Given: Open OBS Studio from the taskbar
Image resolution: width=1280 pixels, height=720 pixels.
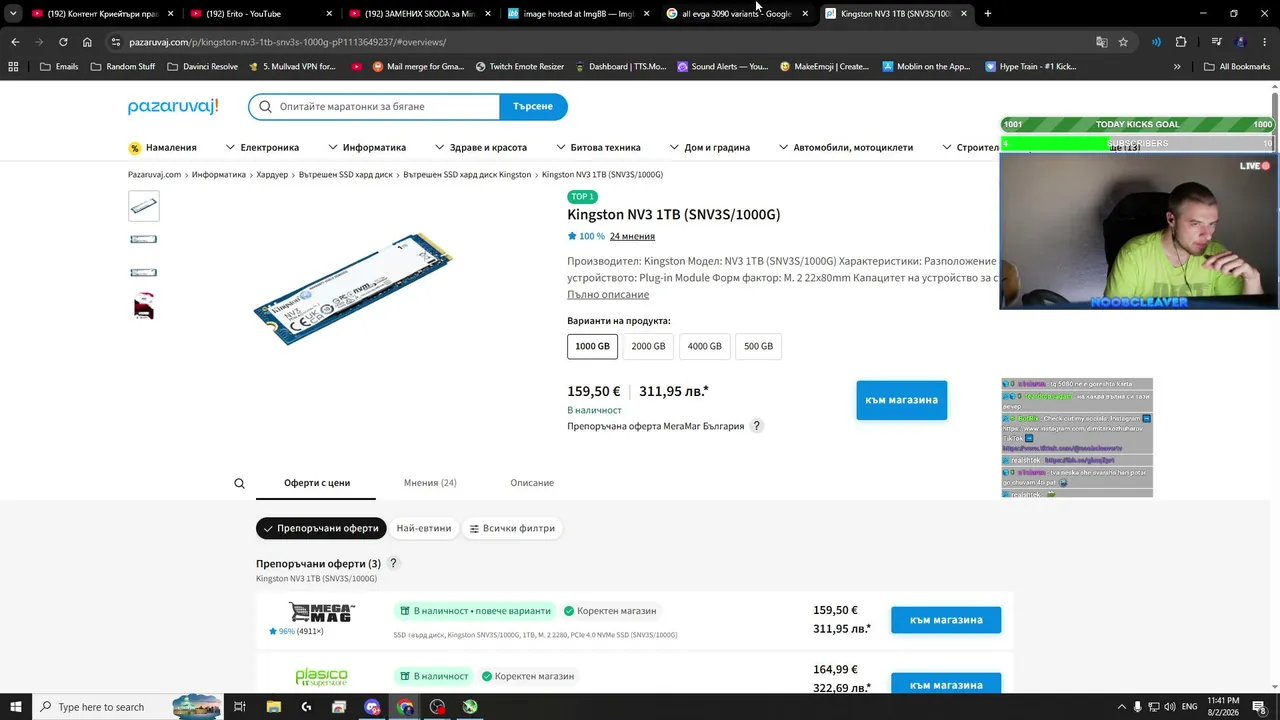Looking at the screenshot, I should [437, 707].
